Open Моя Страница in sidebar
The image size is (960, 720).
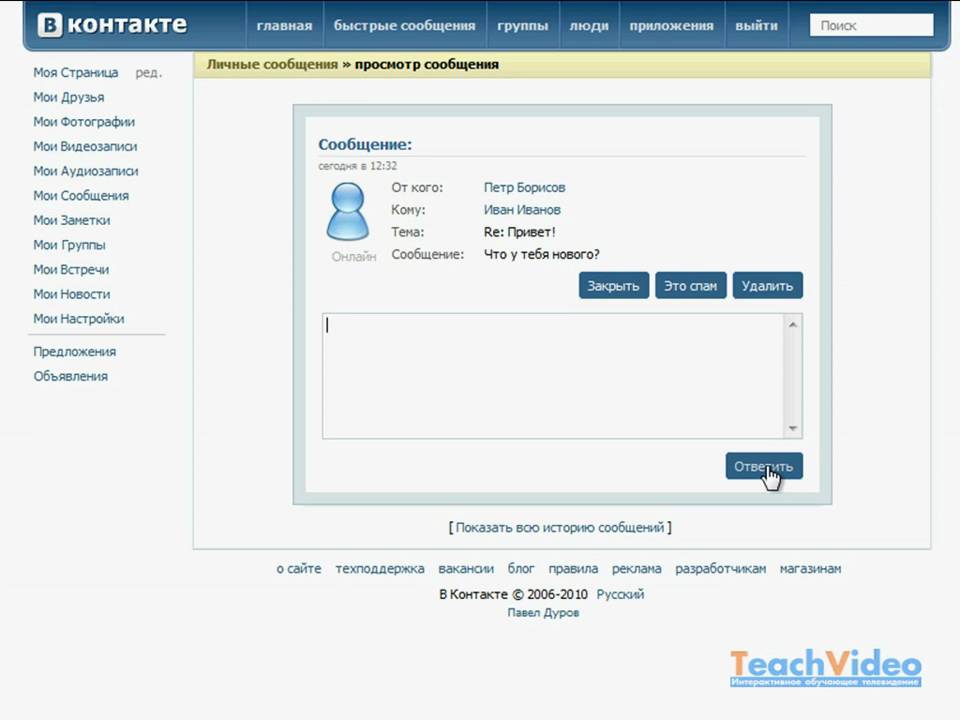pyautogui.click(x=75, y=72)
